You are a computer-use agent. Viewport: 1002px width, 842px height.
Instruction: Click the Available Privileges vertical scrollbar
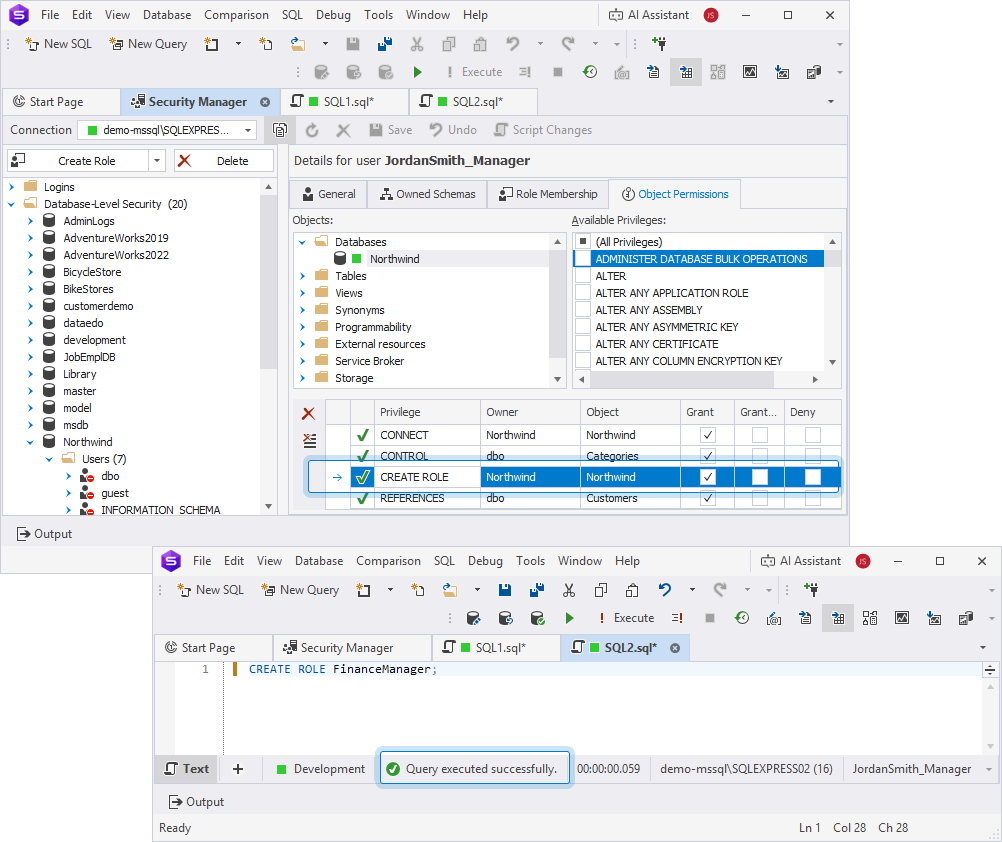coord(834,300)
